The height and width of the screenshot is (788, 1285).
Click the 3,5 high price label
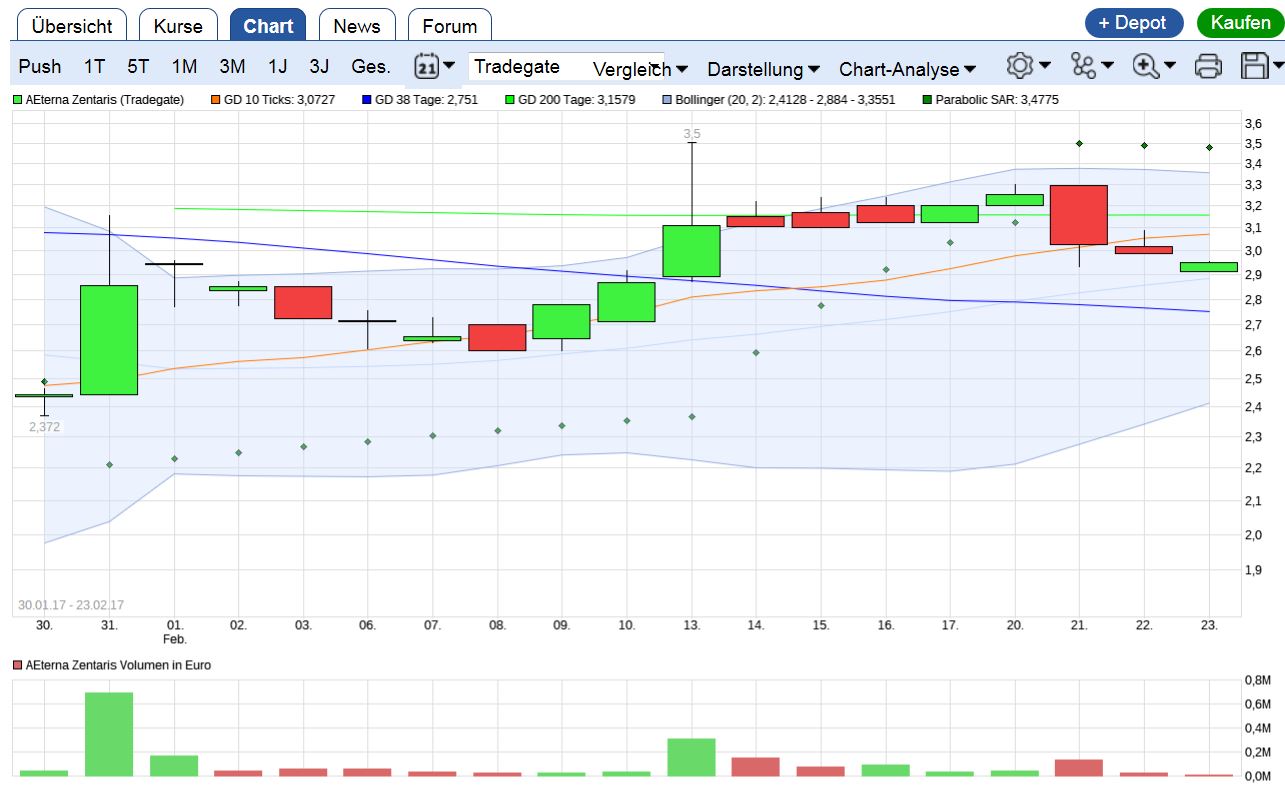pos(692,133)
